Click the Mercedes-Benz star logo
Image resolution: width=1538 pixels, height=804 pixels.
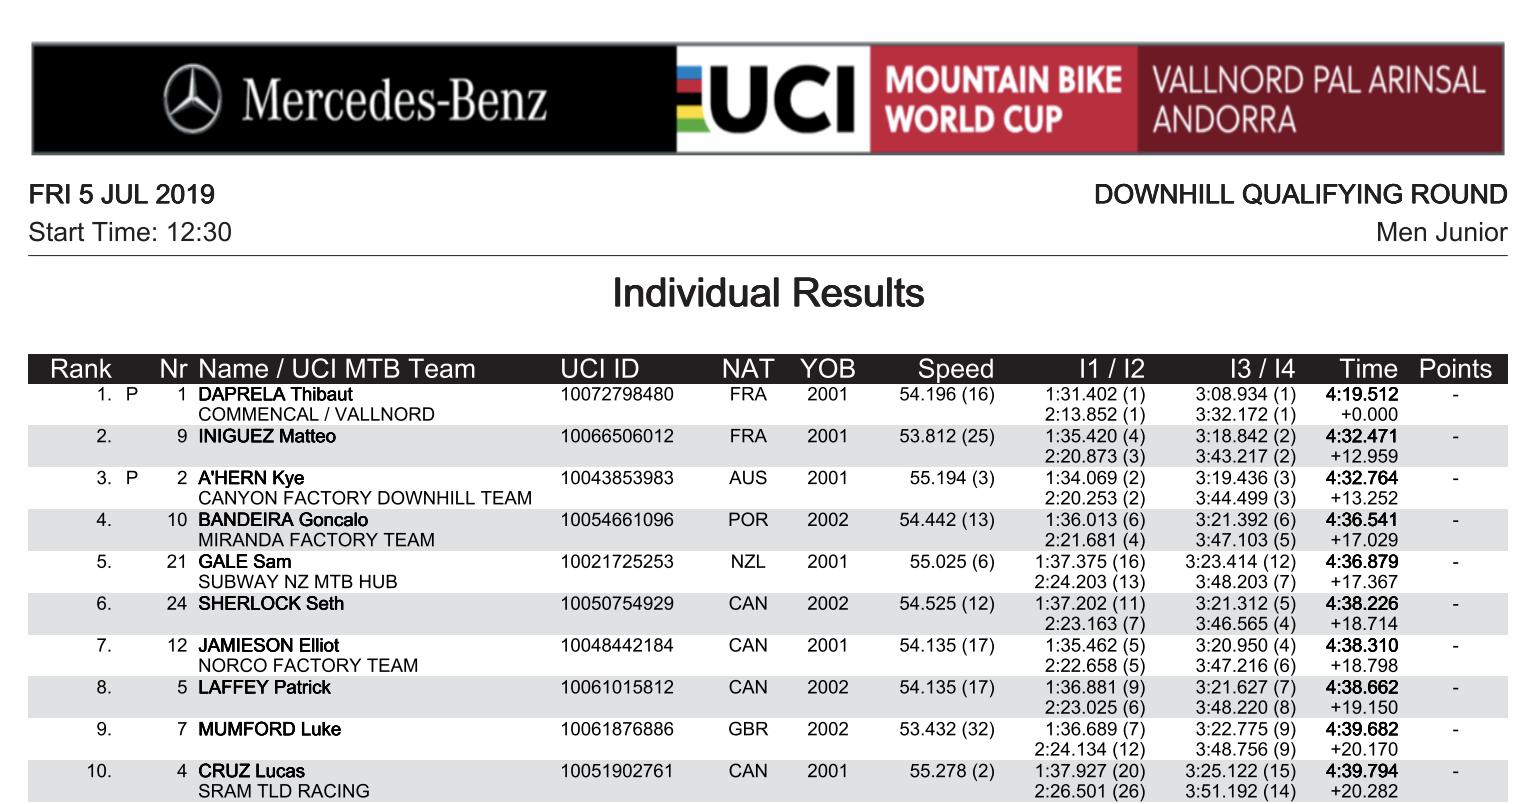(192, 99)
